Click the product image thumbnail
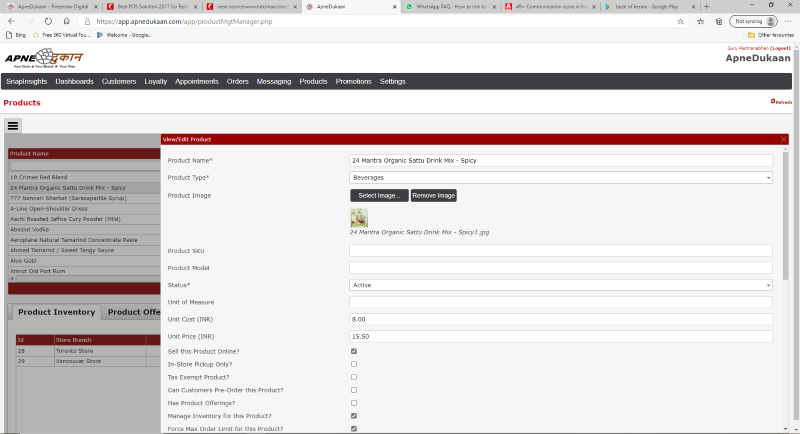Image resolution: width=800 pixels, height=434 pixels. point(358,217)
